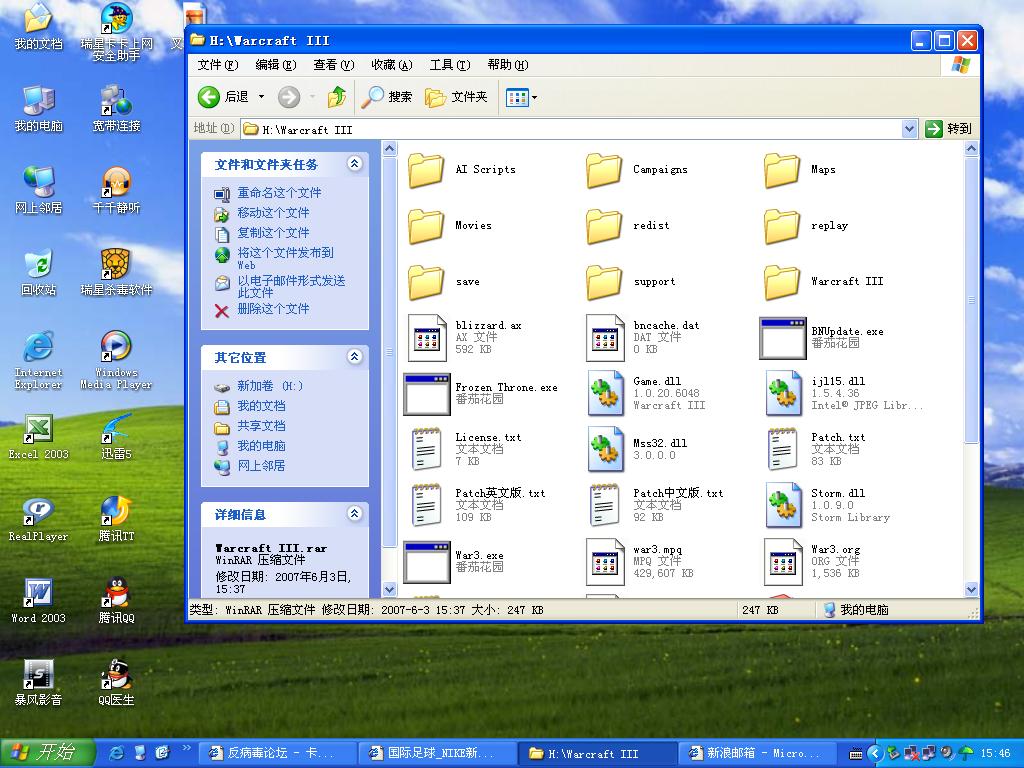Click 复制这个文件 task link
Viewport: 1024px width, 768px height.
click(274, 232)
